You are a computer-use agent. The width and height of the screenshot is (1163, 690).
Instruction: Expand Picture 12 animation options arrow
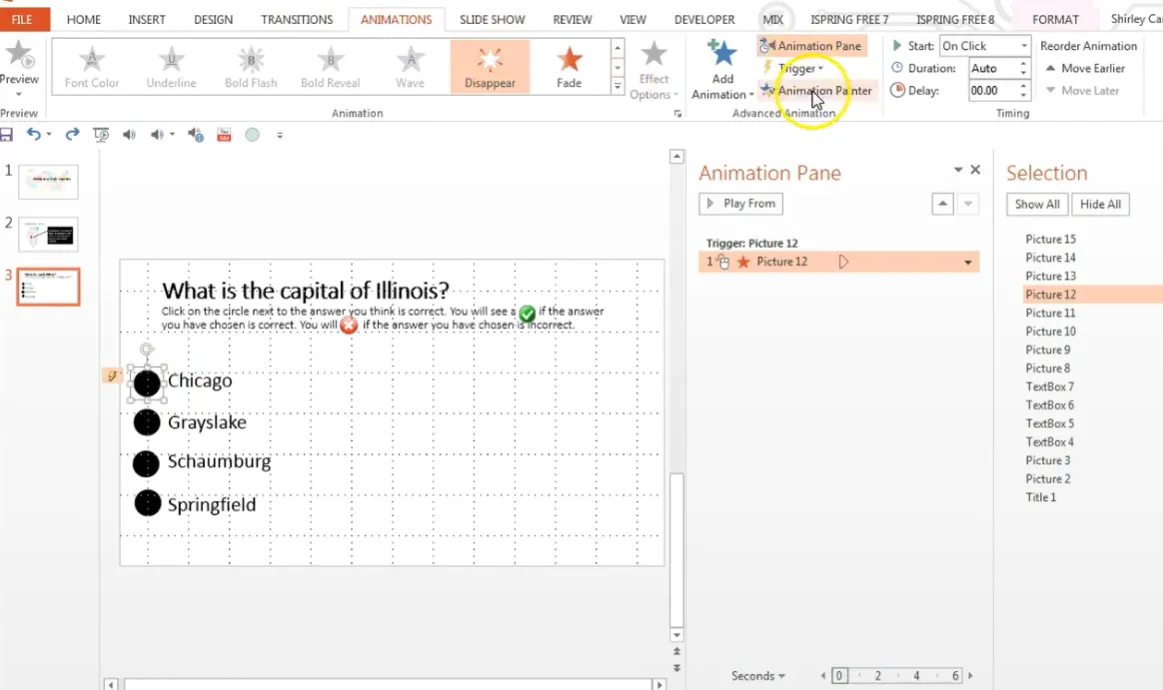coord(967,263)
